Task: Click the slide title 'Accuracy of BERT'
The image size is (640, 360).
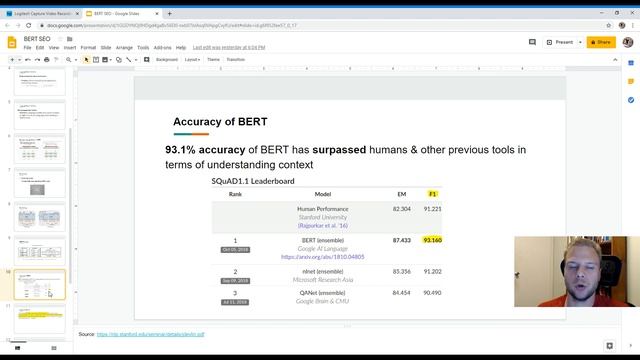Action: 220,122
